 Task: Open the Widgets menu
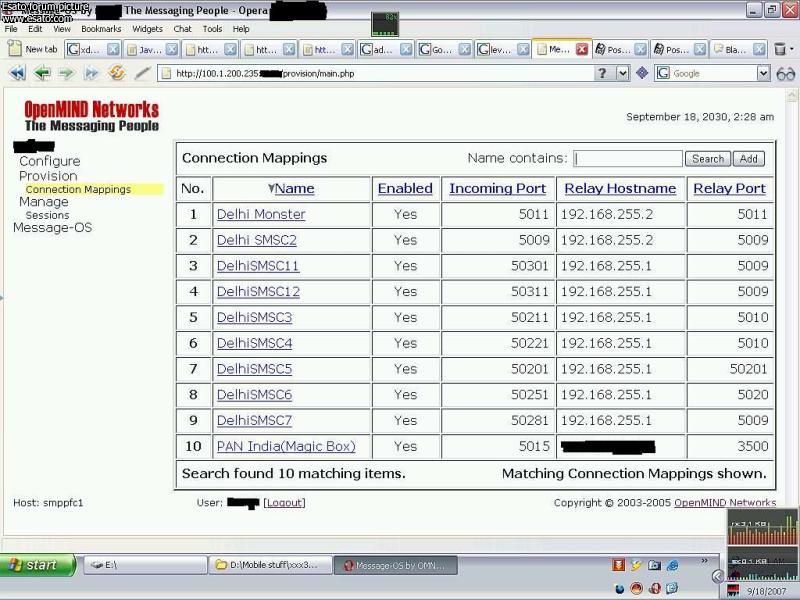(x=147, y=29)
